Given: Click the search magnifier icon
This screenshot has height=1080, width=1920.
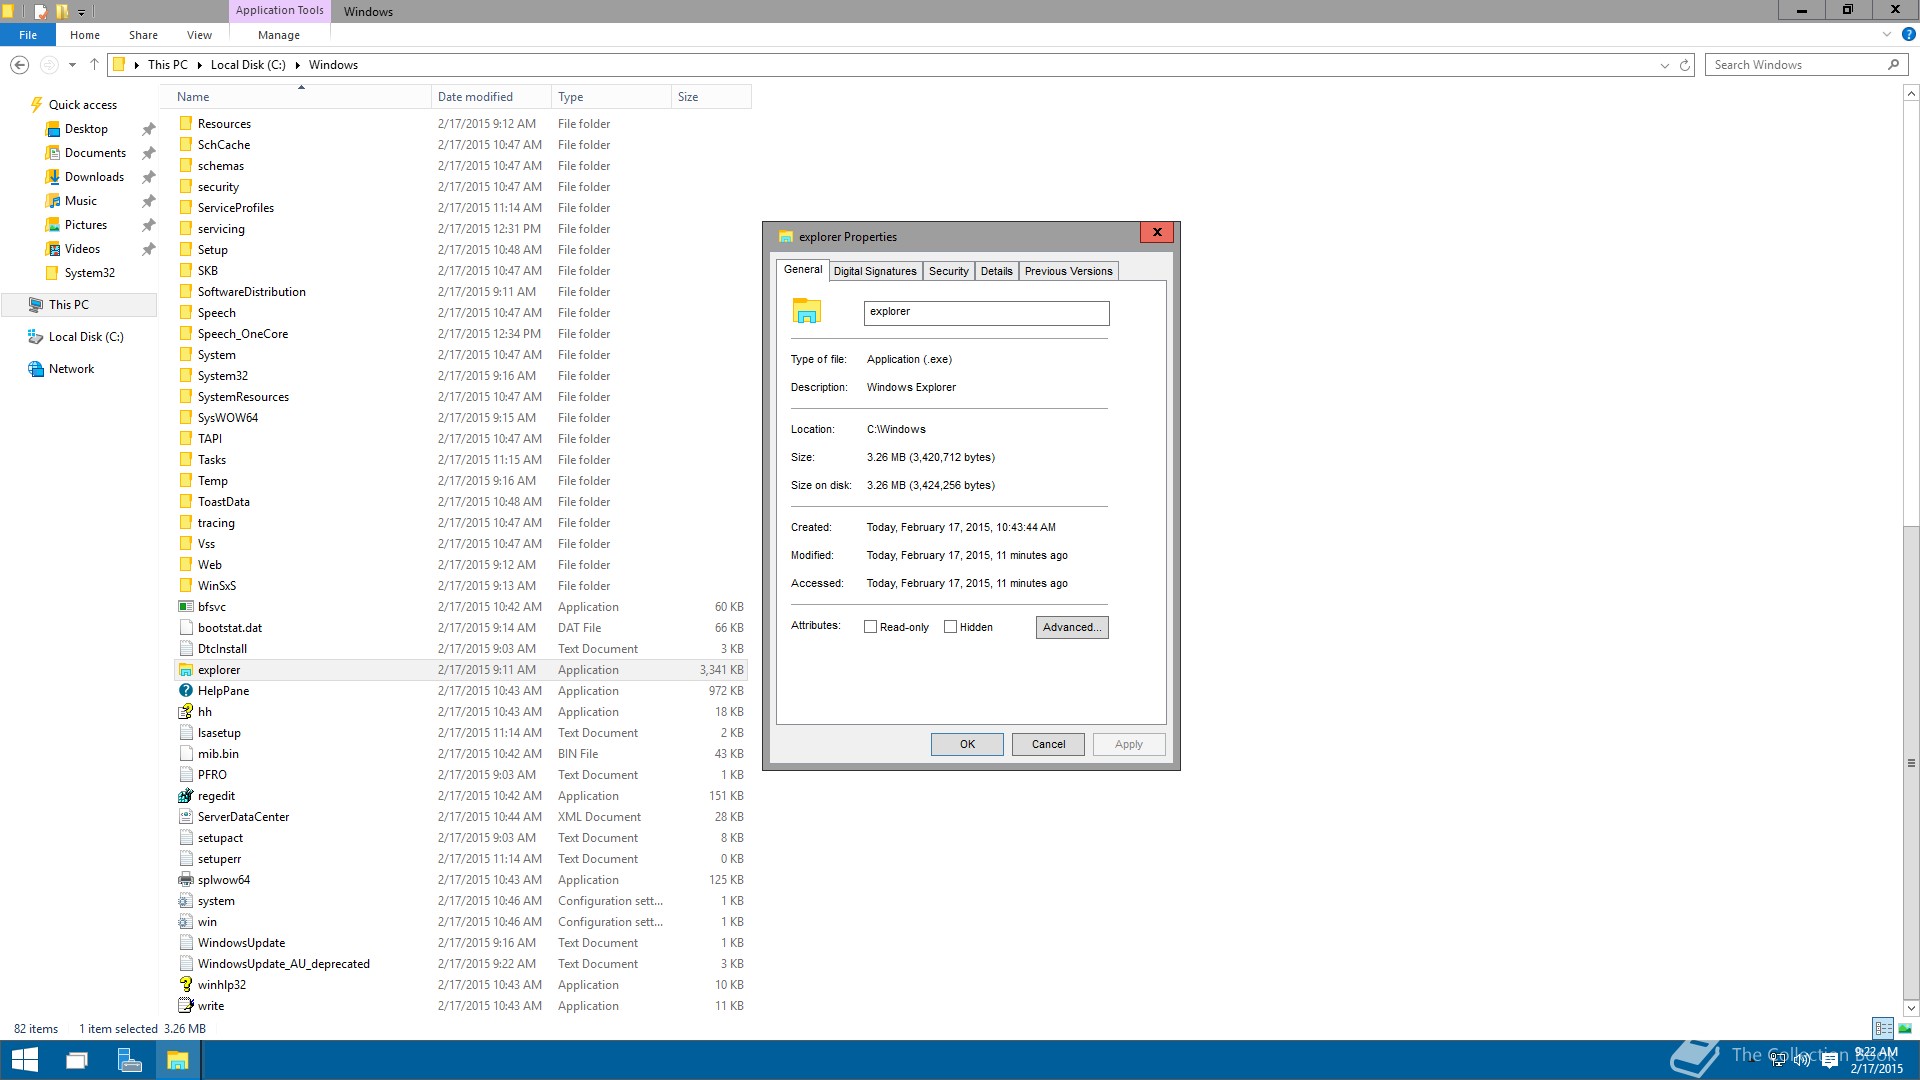Looking at the screenshot, I should (1893, 65).
